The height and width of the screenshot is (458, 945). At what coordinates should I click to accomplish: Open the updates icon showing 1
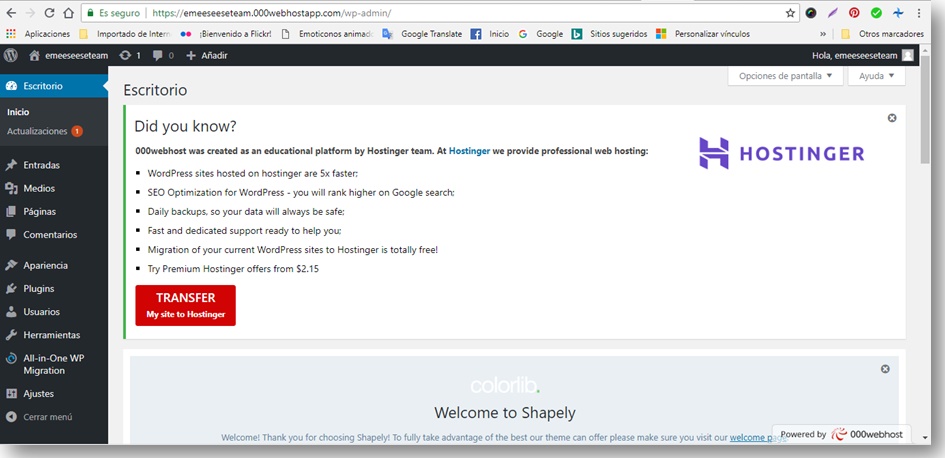click(130, 55)
